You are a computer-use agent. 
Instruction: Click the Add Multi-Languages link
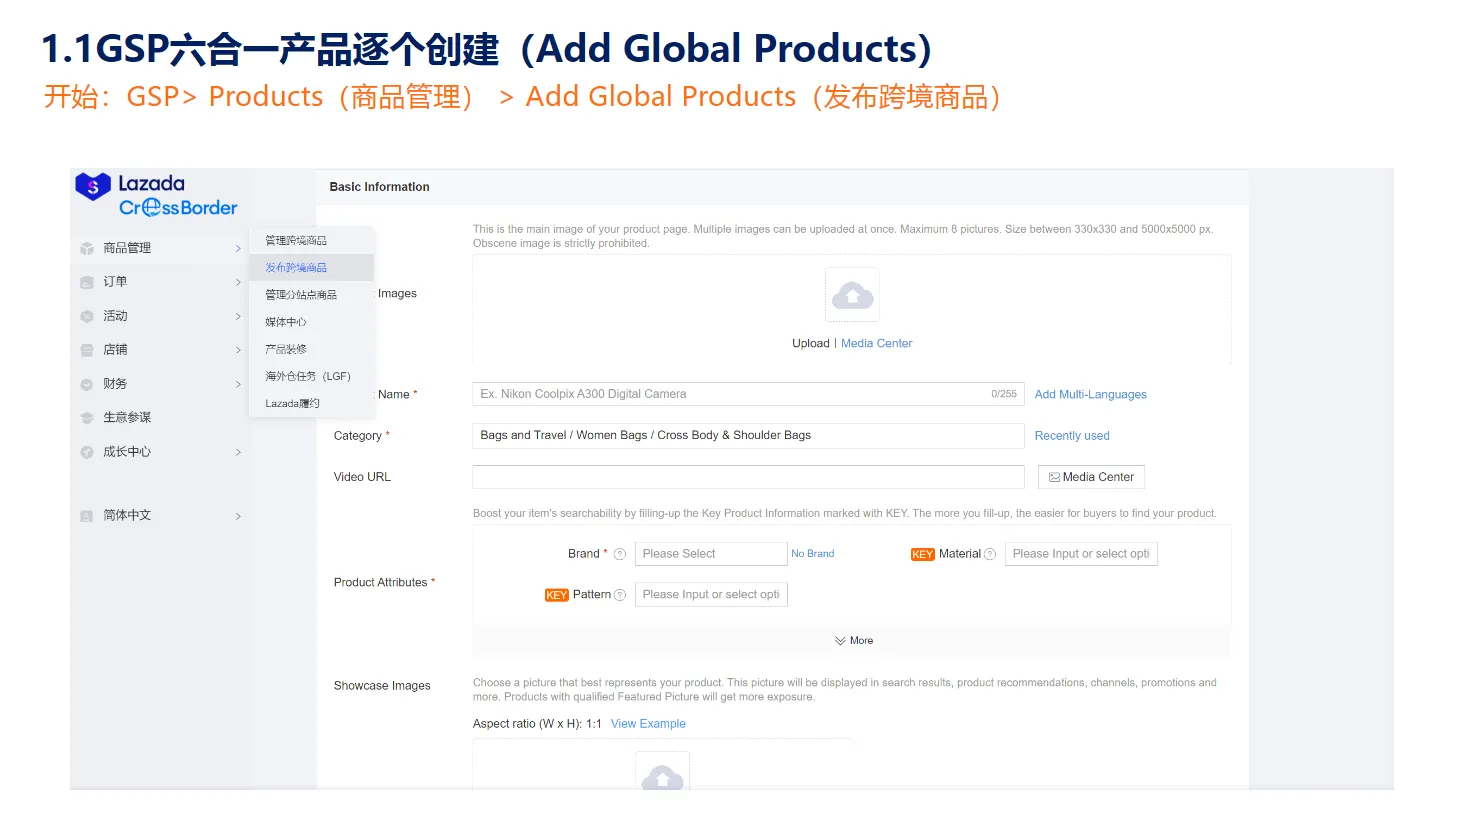pos(1090,395)
